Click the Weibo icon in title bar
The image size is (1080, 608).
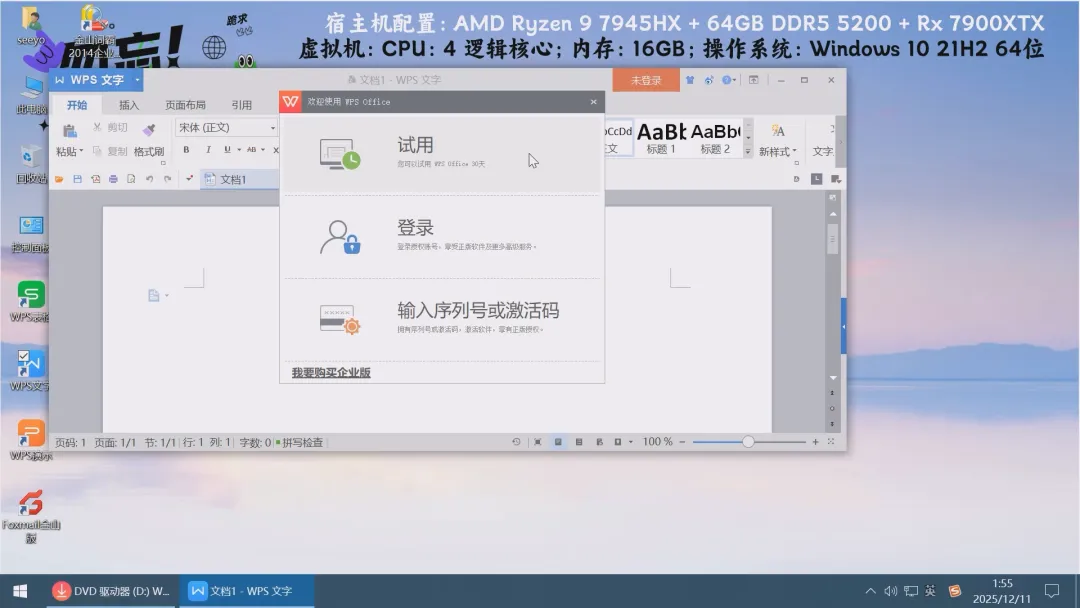[x=709, y=80]
